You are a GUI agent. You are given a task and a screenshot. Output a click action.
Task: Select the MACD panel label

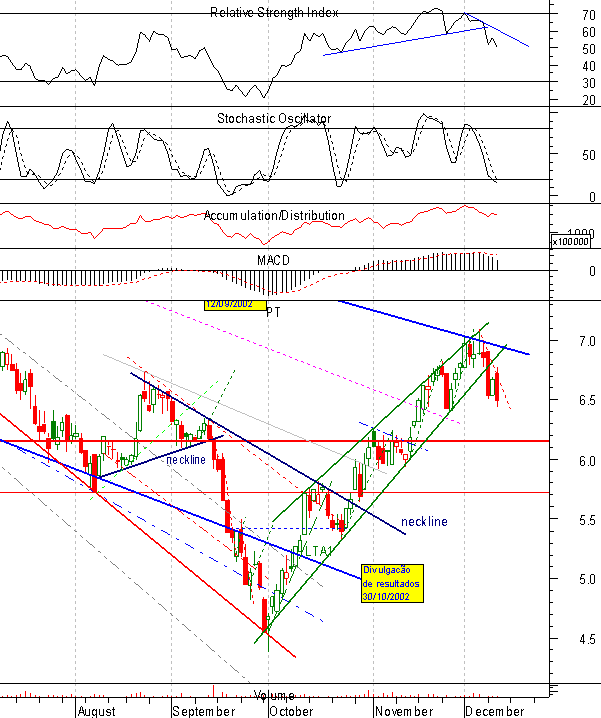click(273, 260)
